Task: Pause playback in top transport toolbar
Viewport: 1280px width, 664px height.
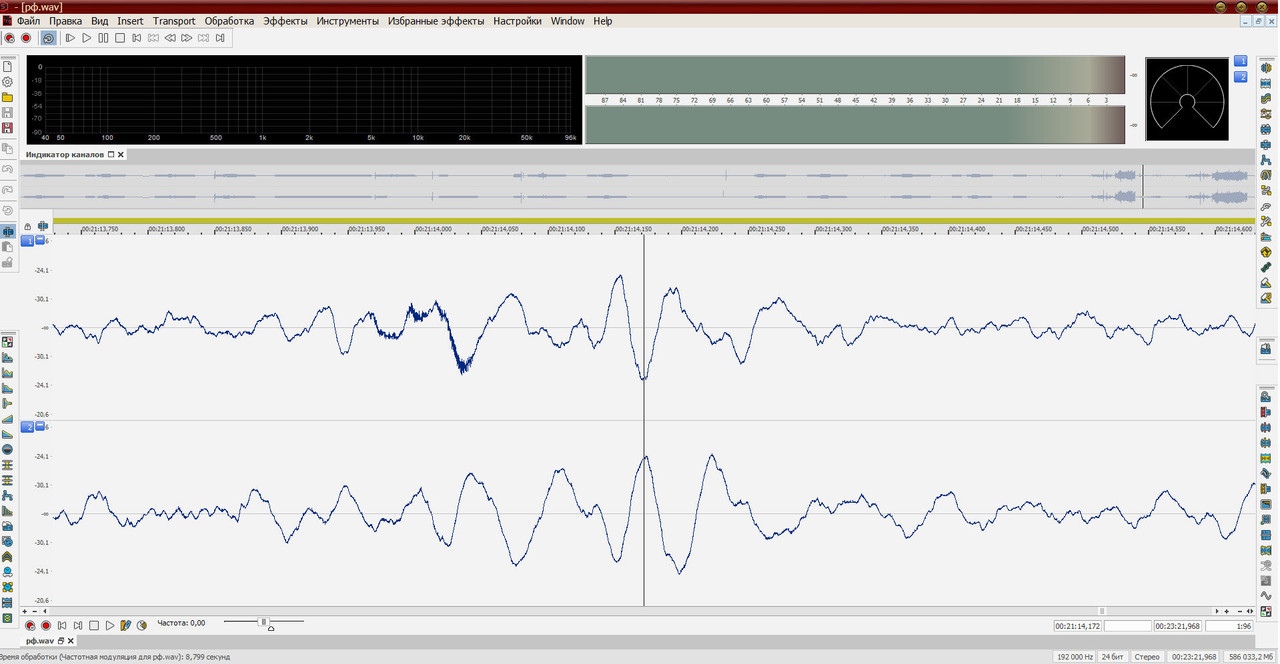Action: click(x=103, y=38)
